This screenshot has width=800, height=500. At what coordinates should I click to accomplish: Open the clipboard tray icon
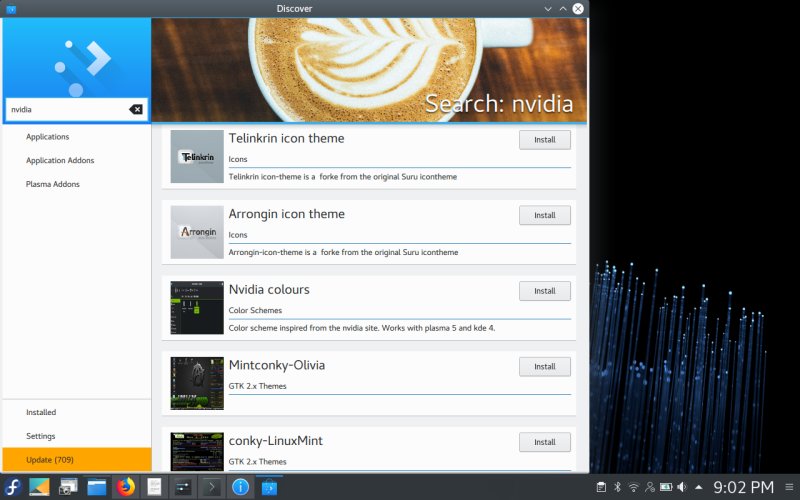pyautogui.click(x=601, y=487)
